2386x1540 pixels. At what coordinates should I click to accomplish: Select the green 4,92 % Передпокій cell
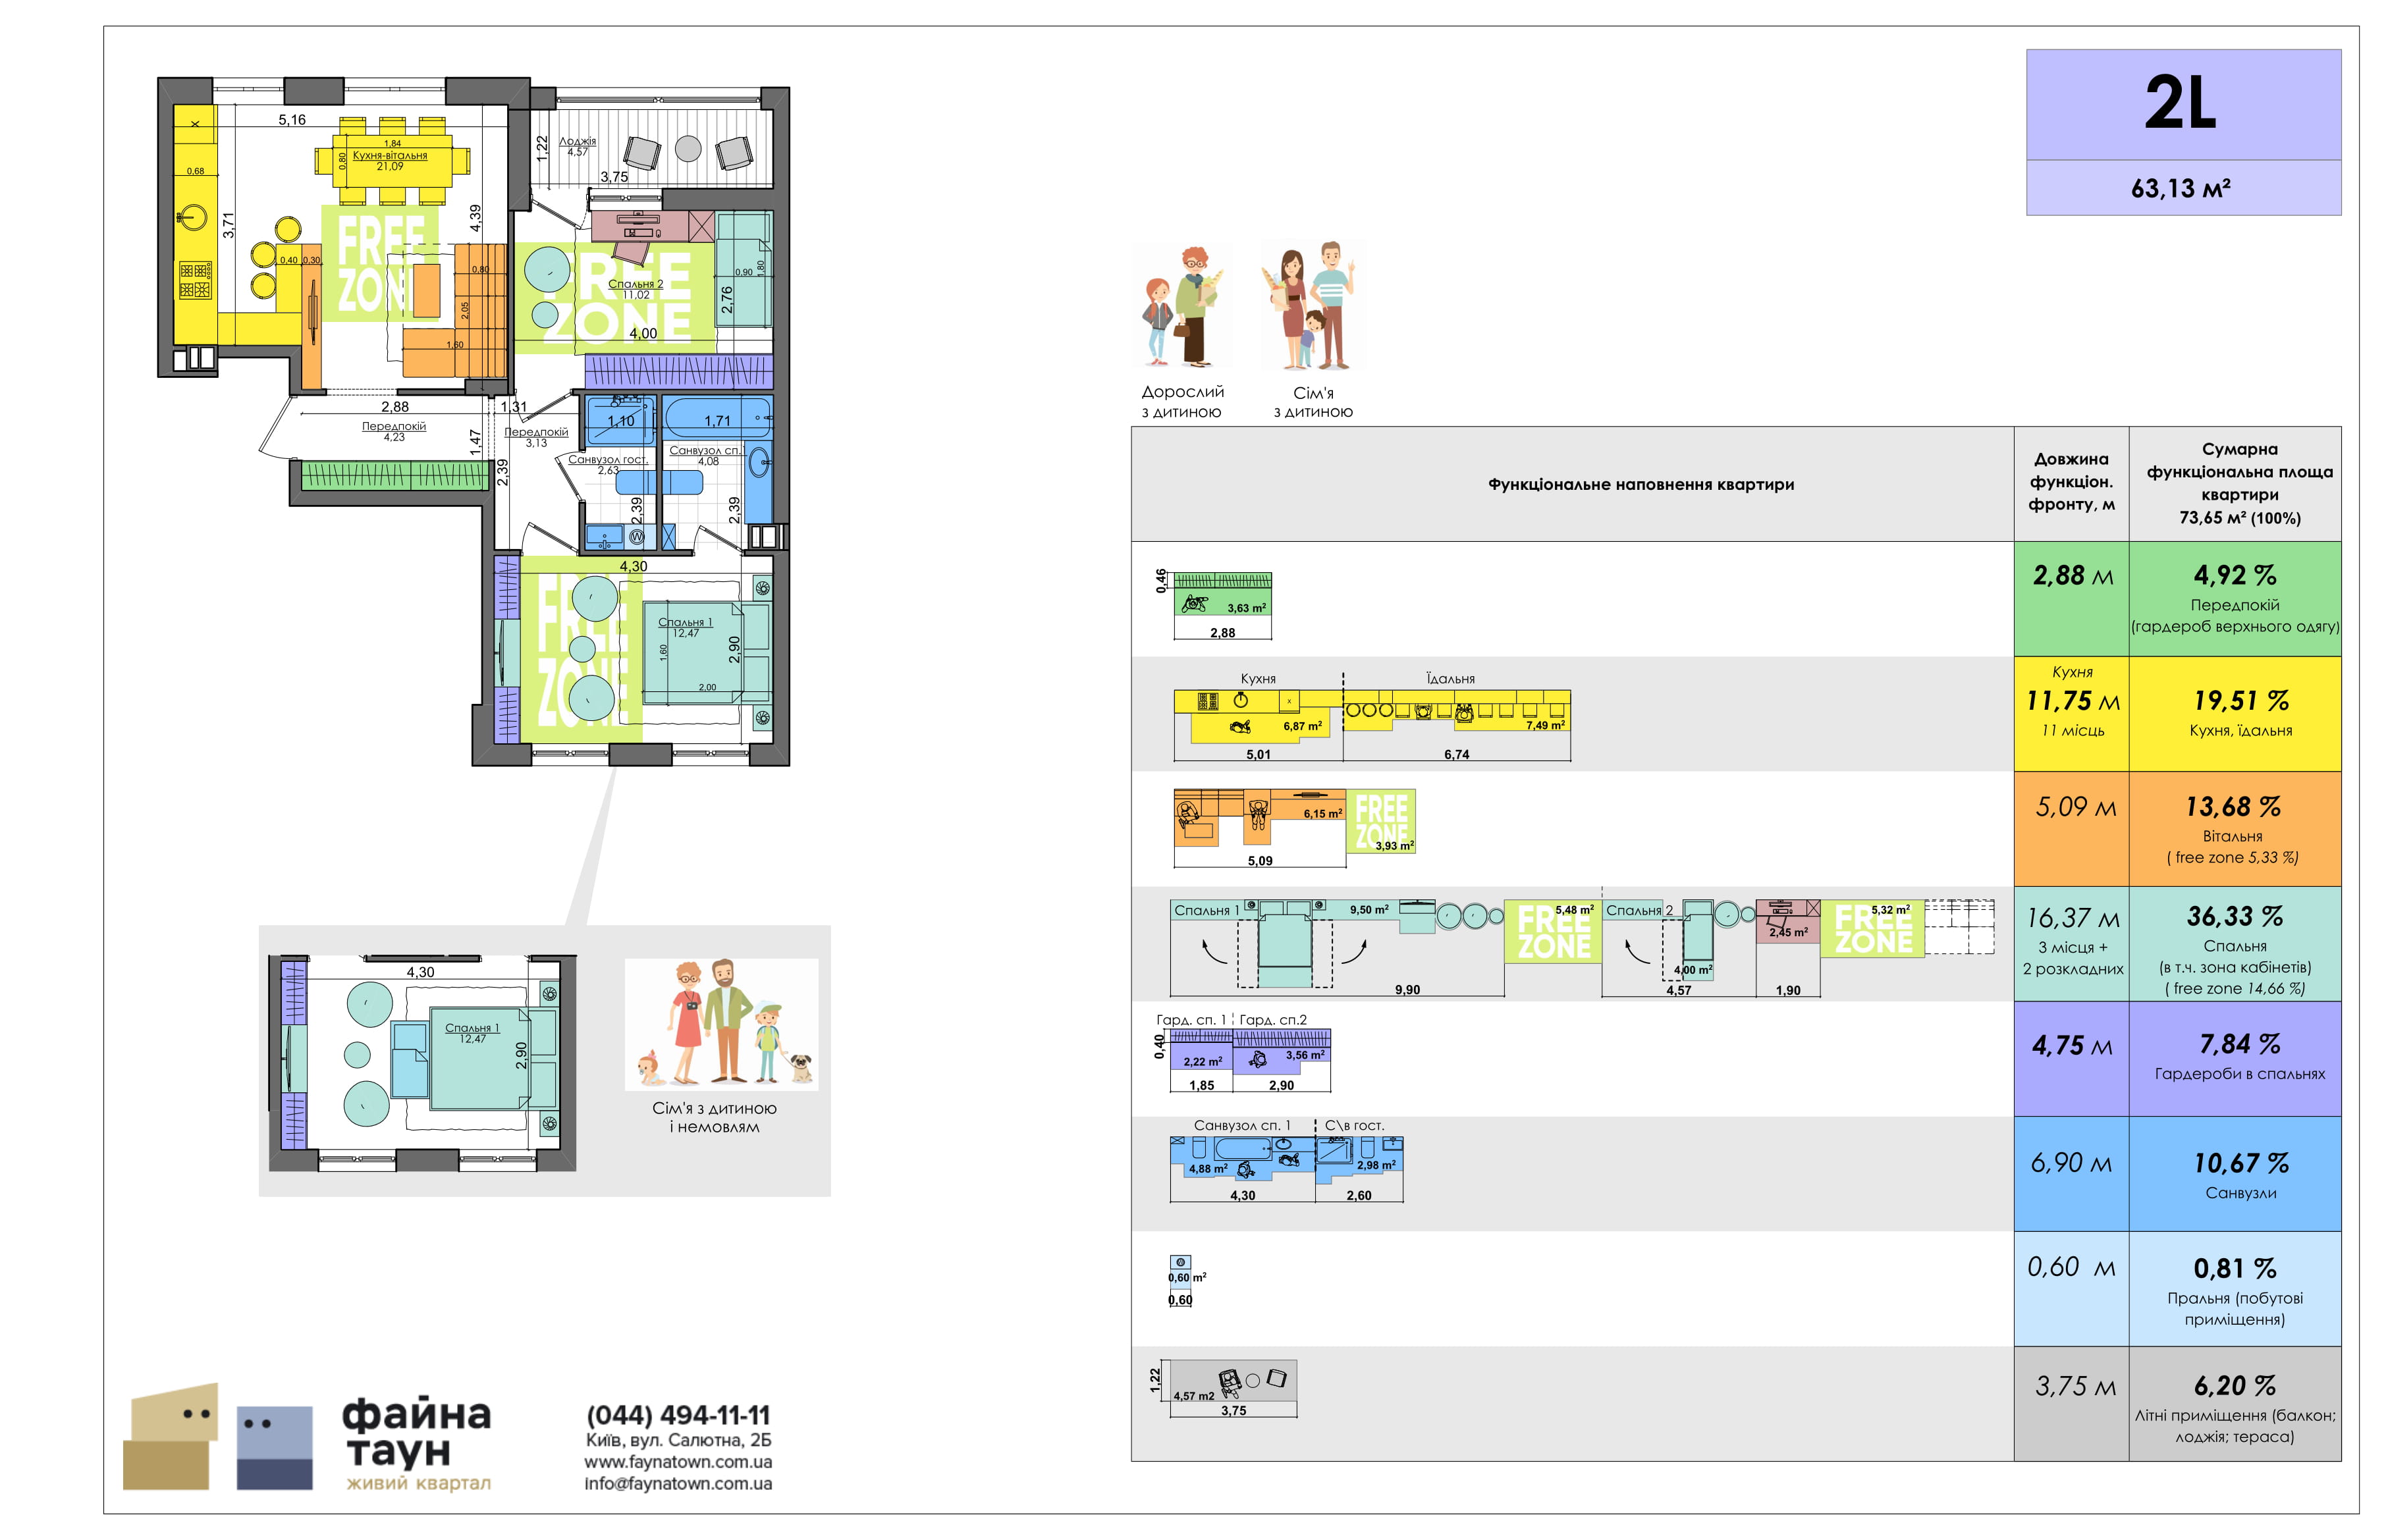(x=2235, y=599)
